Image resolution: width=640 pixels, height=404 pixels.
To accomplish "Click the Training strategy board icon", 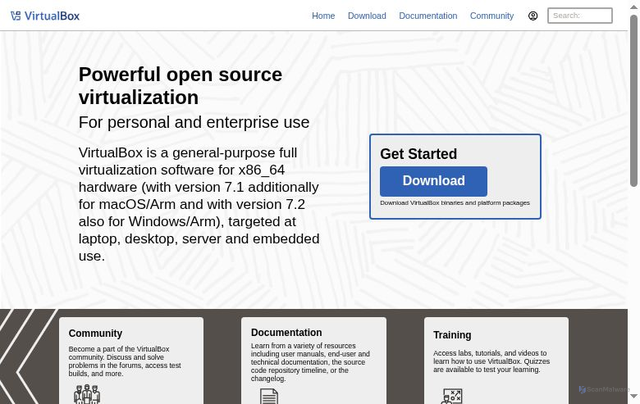I will 452,396.
